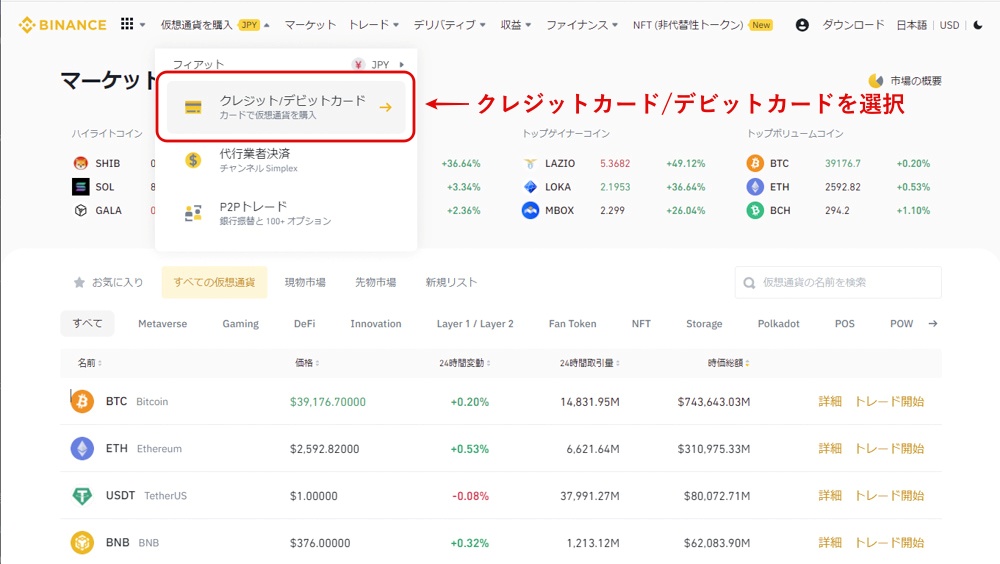
Task: Click the BTC icon in top volume coins
Action: pos(755,163)
